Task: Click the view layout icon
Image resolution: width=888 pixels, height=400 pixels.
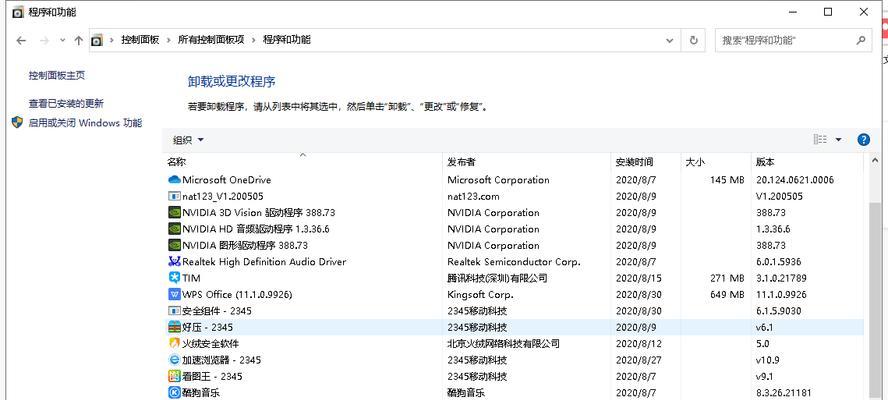Action: 819,139
